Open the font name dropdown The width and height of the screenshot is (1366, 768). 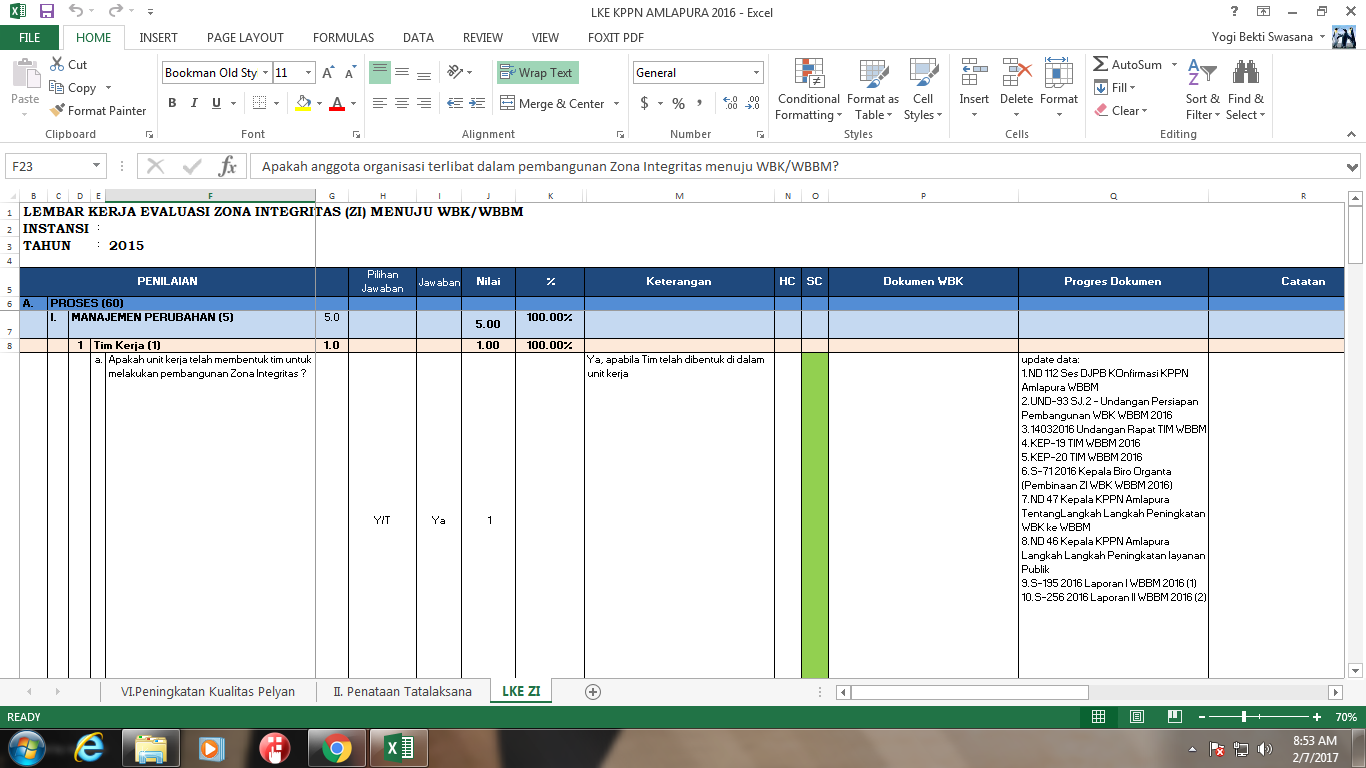click(265, 73)
